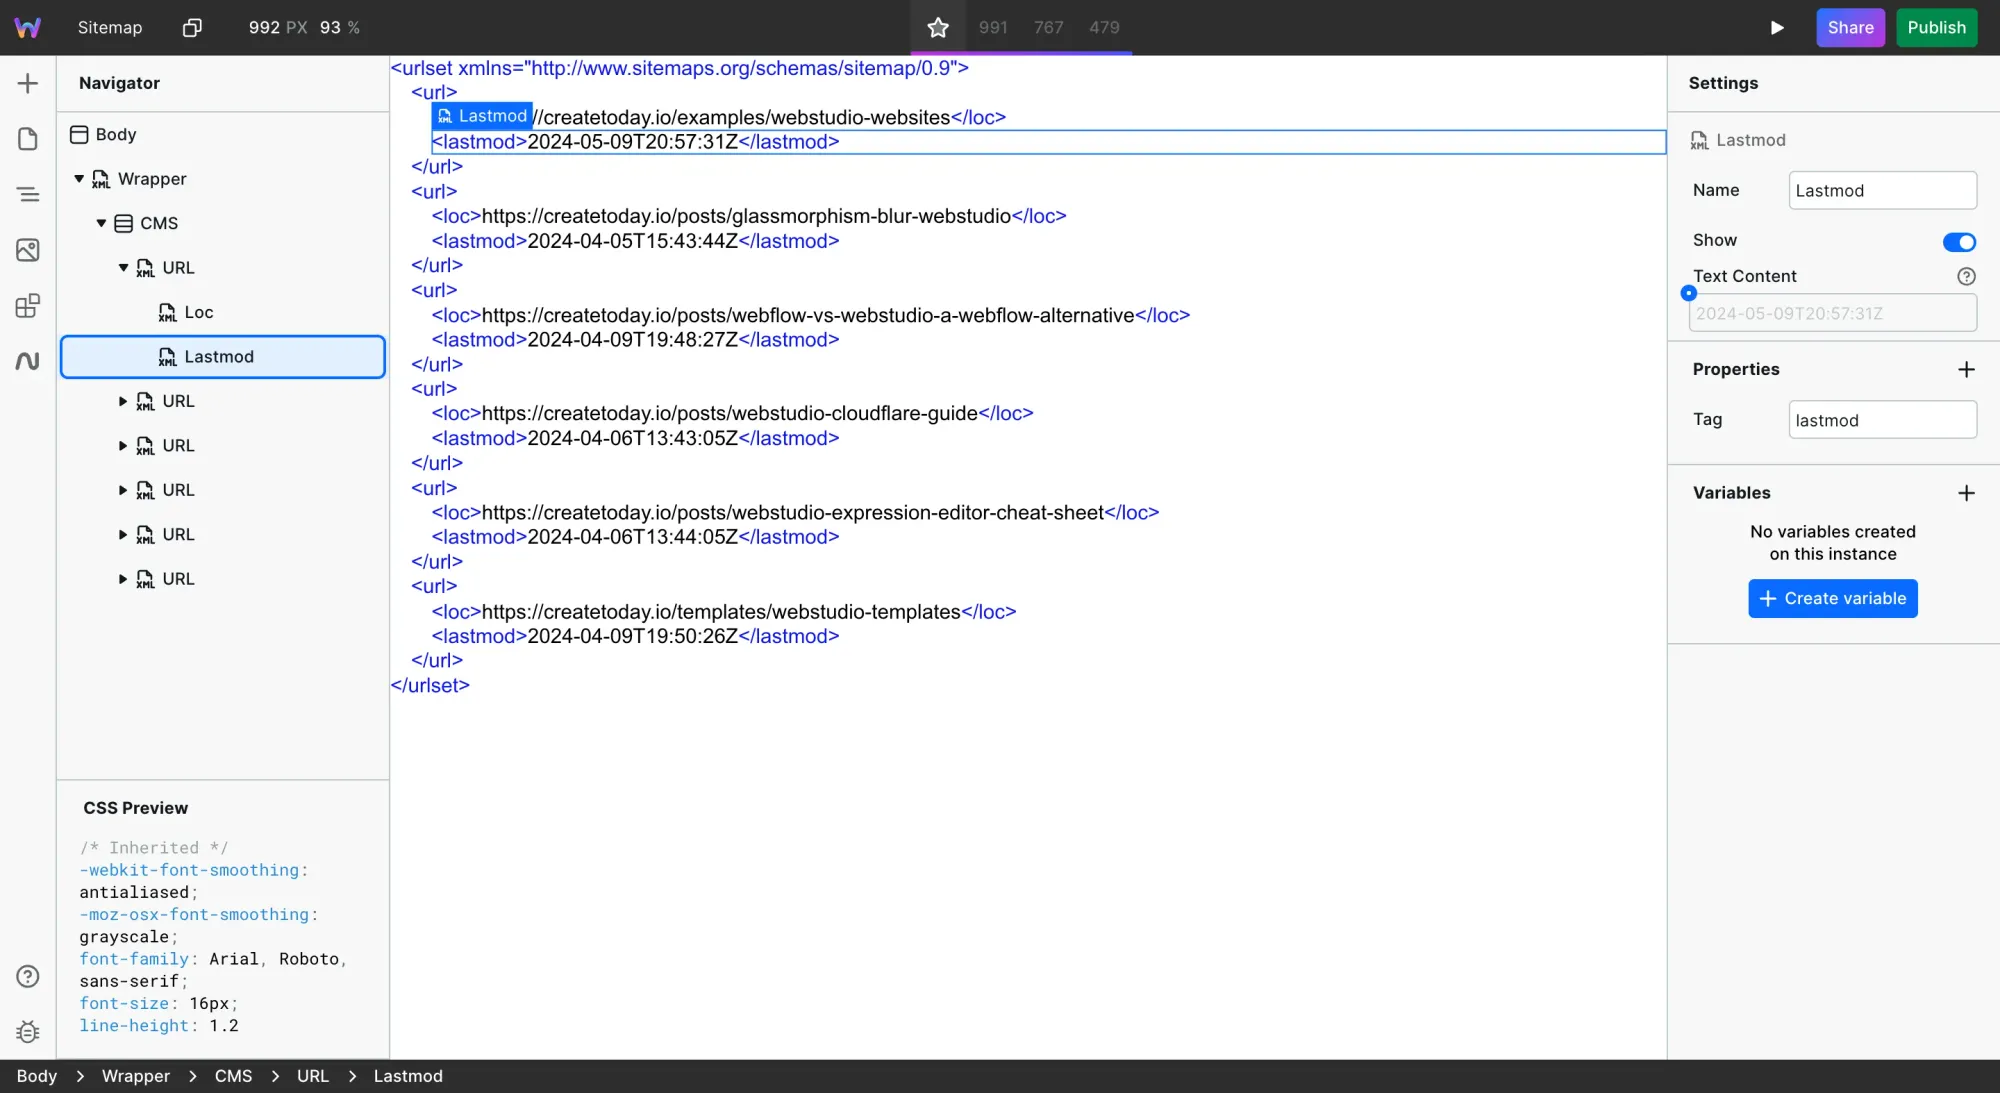Viewport: 2000px width, 1093px height.
Task: Click the duplicate pages icon beside Sitemap
Action: tap(192, 27)
